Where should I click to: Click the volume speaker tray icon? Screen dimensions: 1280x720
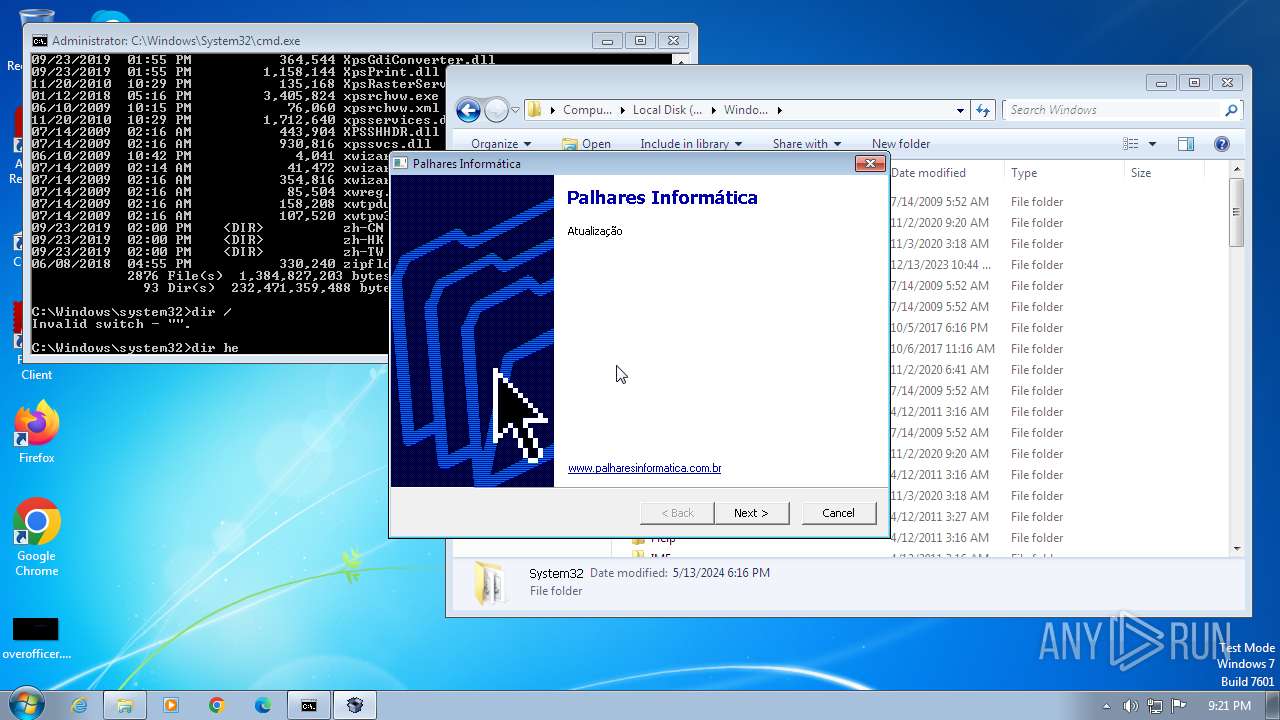point(1131,706)
